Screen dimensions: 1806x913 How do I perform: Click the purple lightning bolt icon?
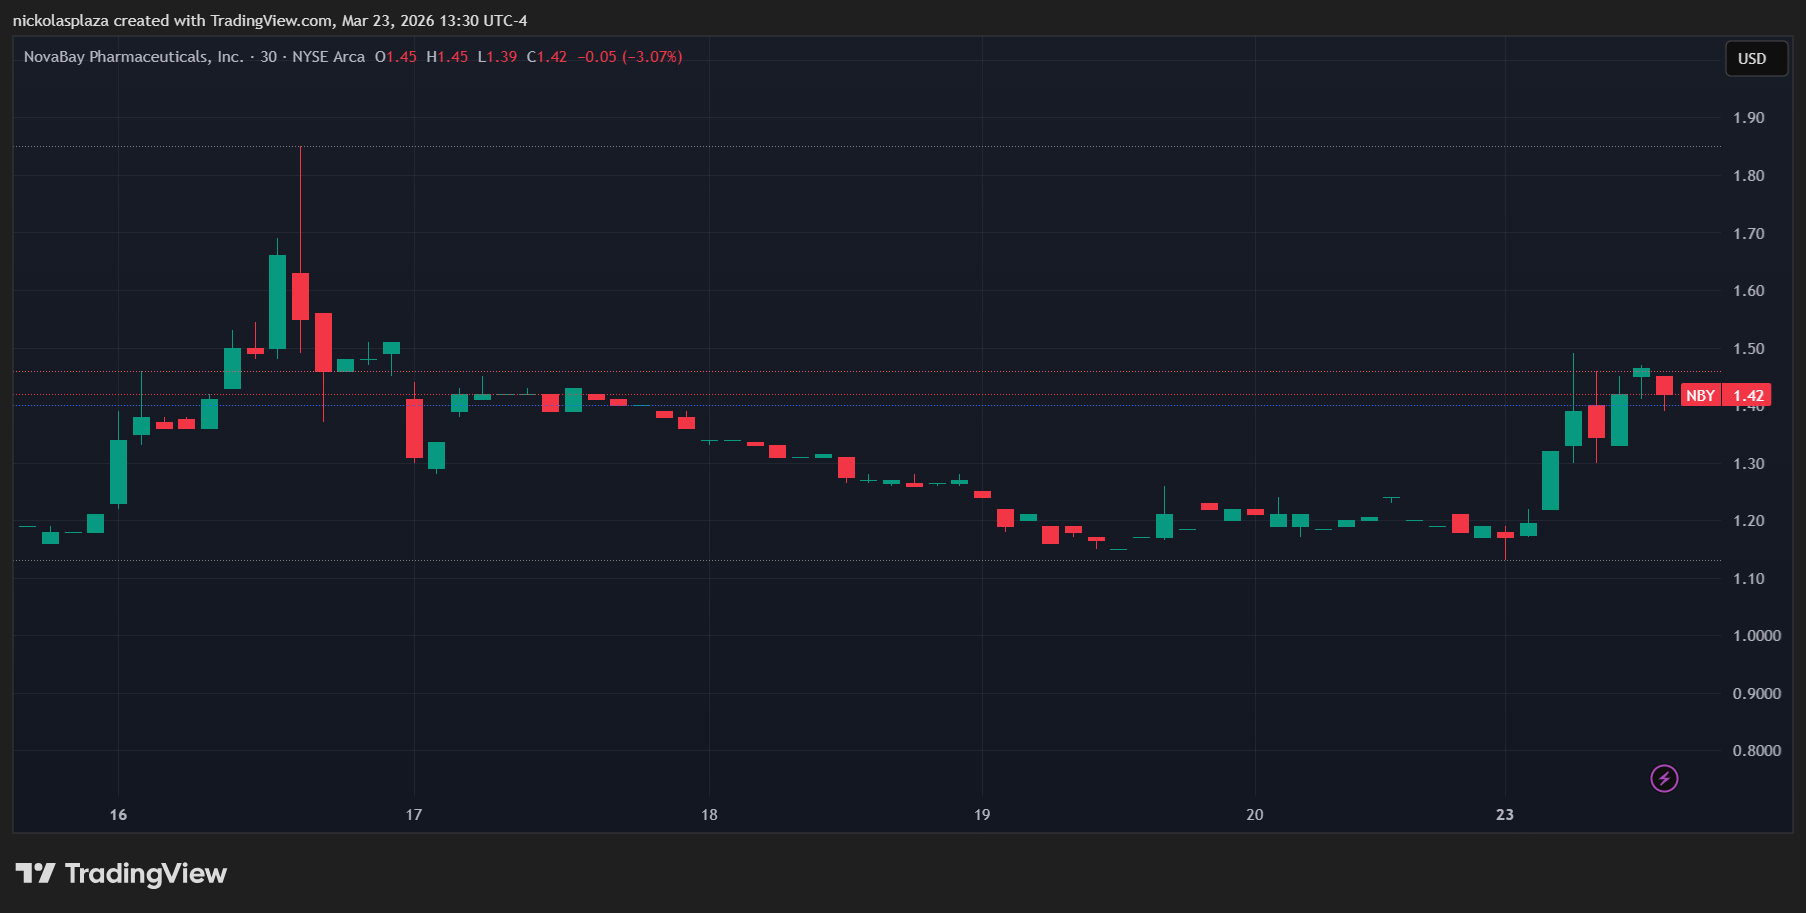coord(1664,778)
